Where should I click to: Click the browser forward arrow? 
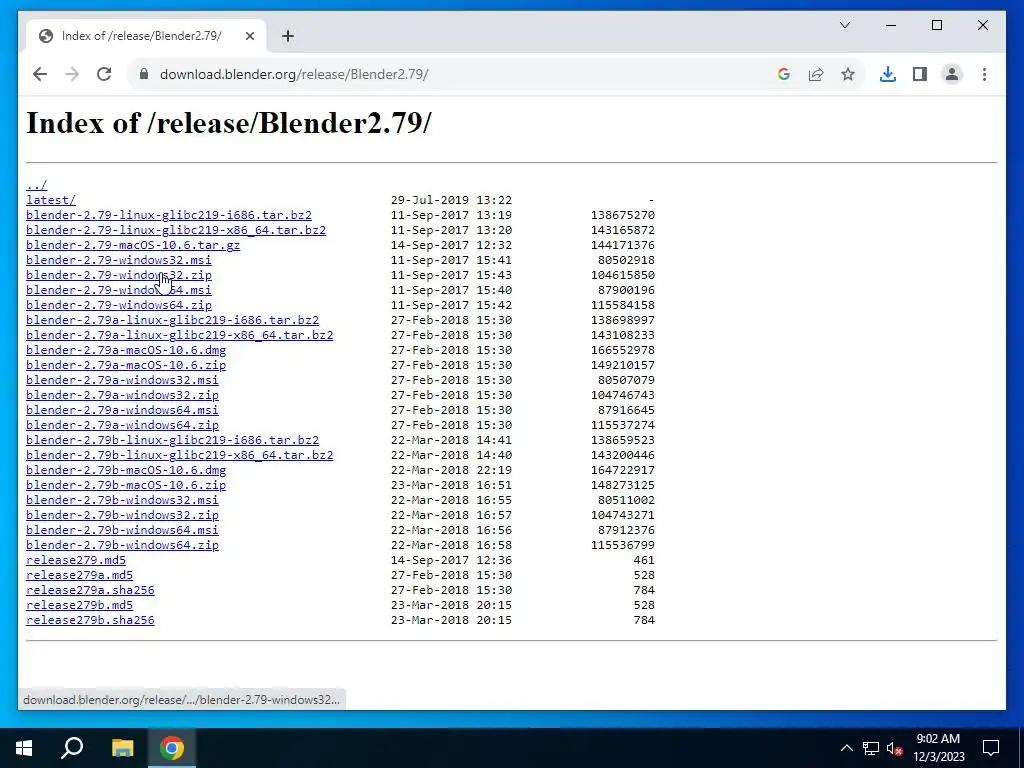pos(72,74)
